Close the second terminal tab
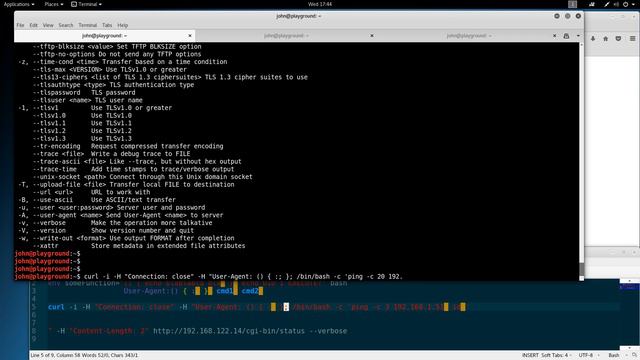The image size is (640, 360). coord(372,36)
